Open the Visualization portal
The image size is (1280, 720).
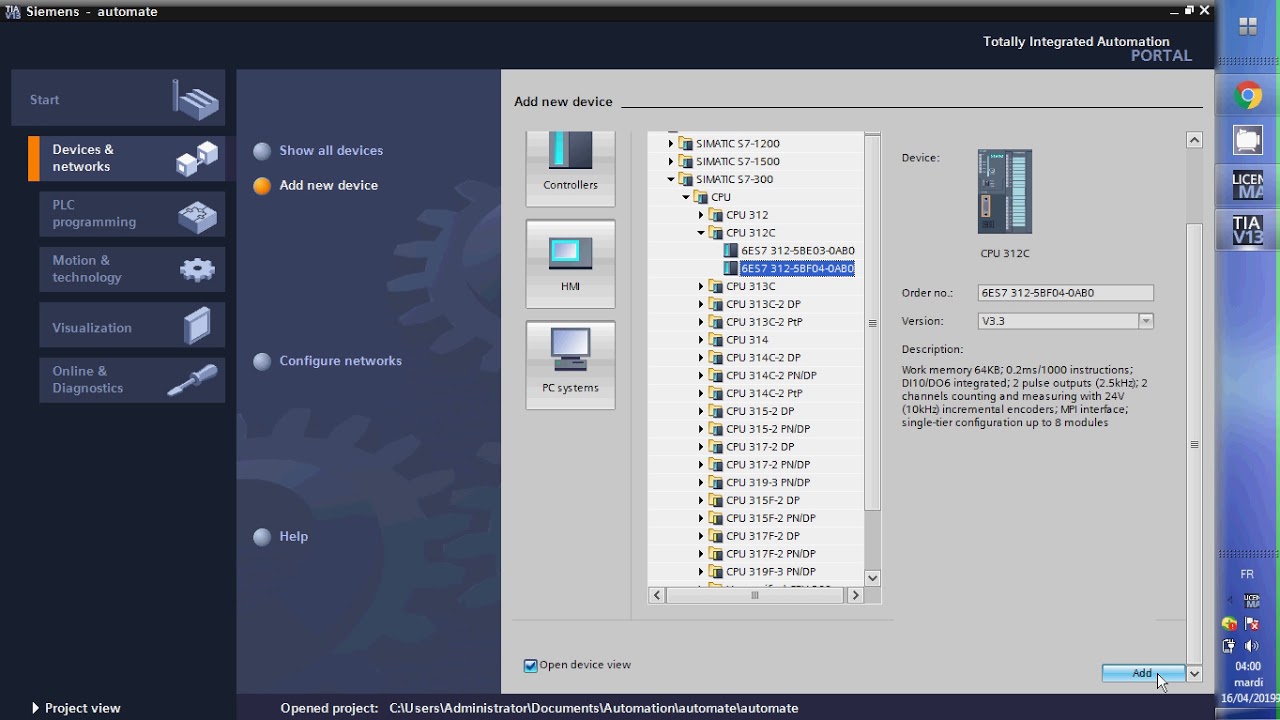(x=132, y=327)
